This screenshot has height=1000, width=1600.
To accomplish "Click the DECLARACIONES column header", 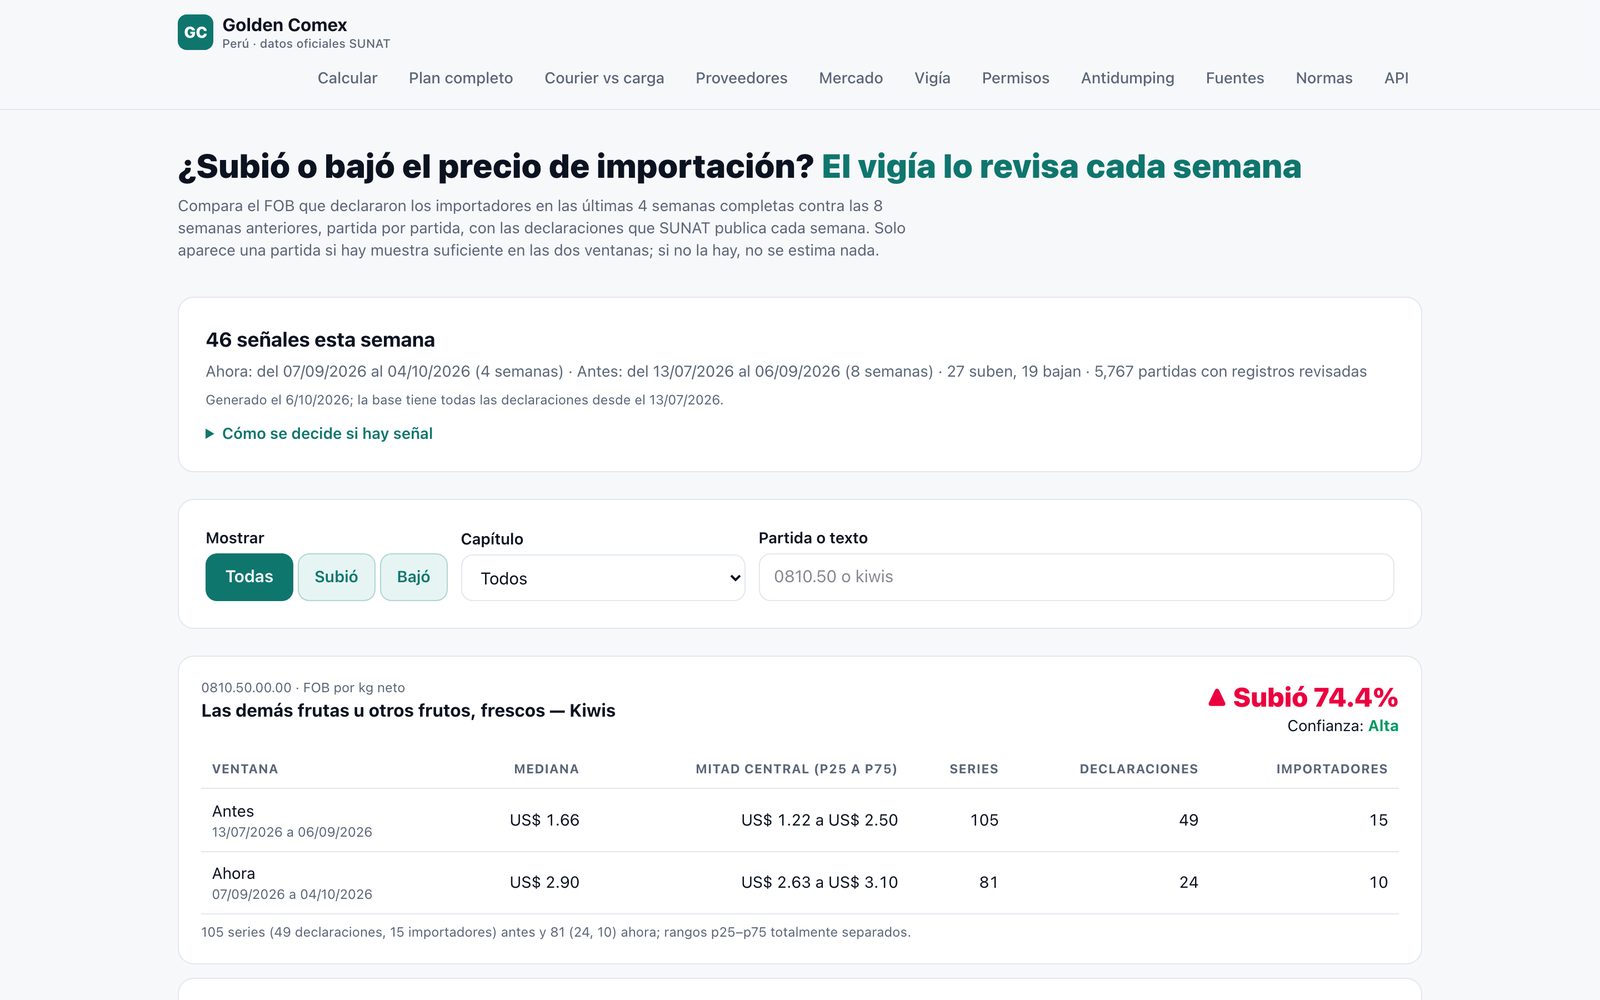I will 1139,769.
